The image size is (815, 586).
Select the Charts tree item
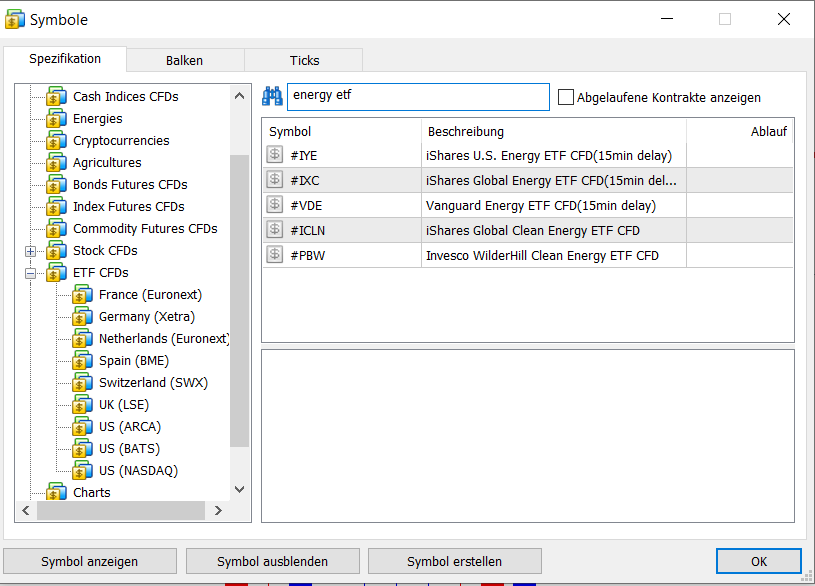[x=91, y=492]
